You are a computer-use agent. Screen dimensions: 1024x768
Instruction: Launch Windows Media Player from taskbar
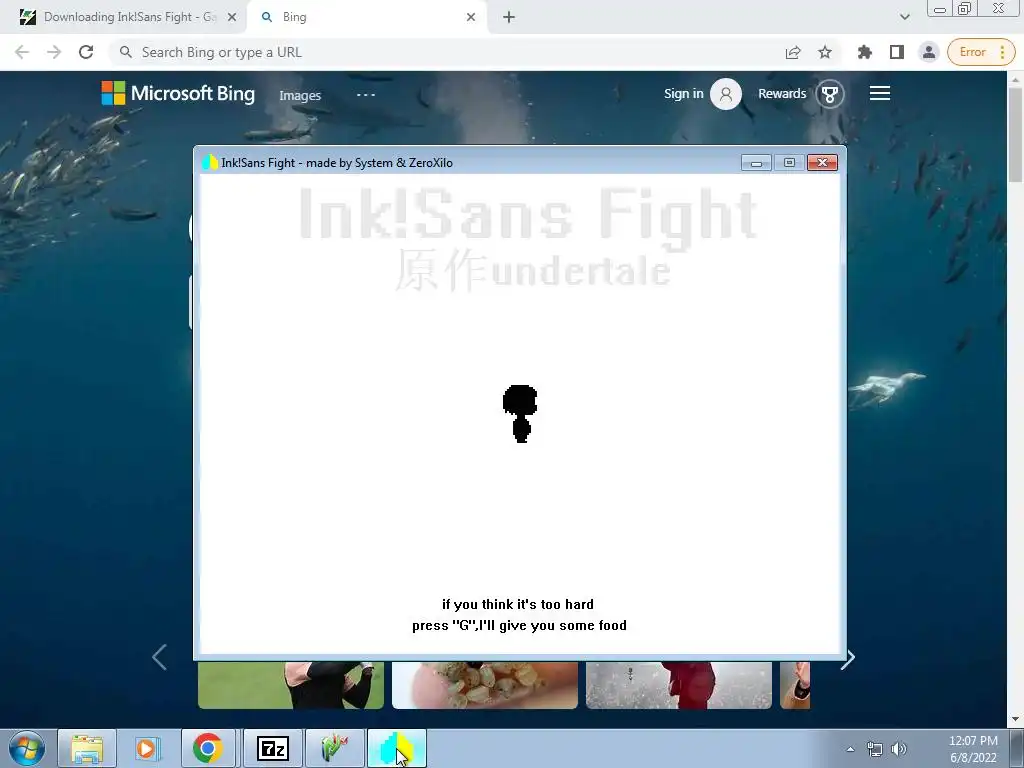click(148, 748)
